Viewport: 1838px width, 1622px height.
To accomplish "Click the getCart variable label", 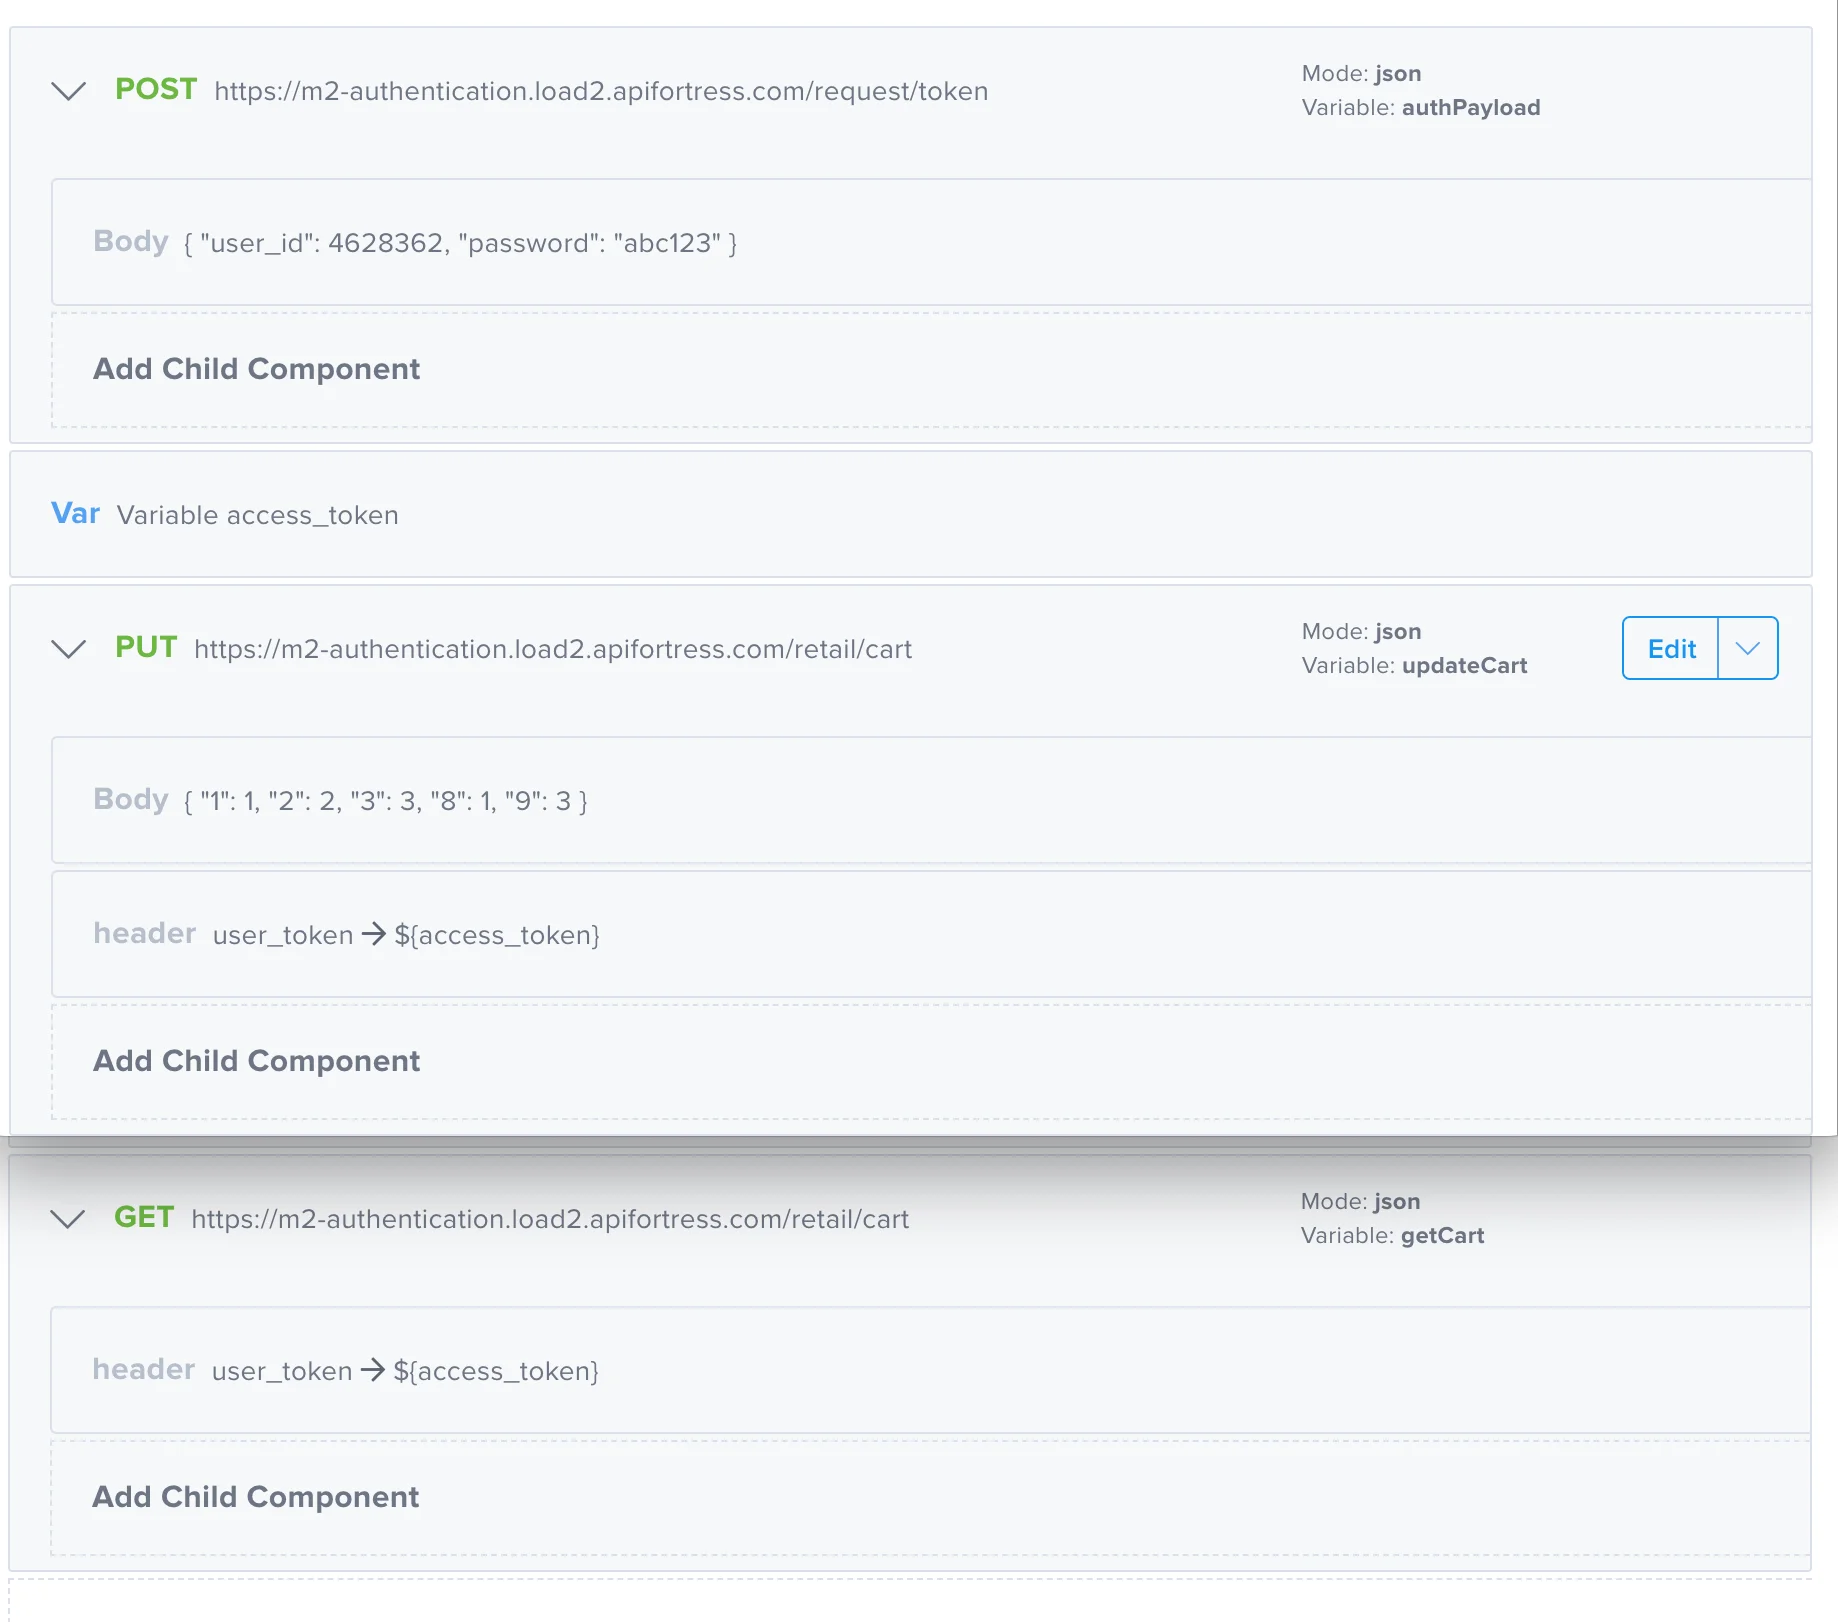I will point(1442,1236).
